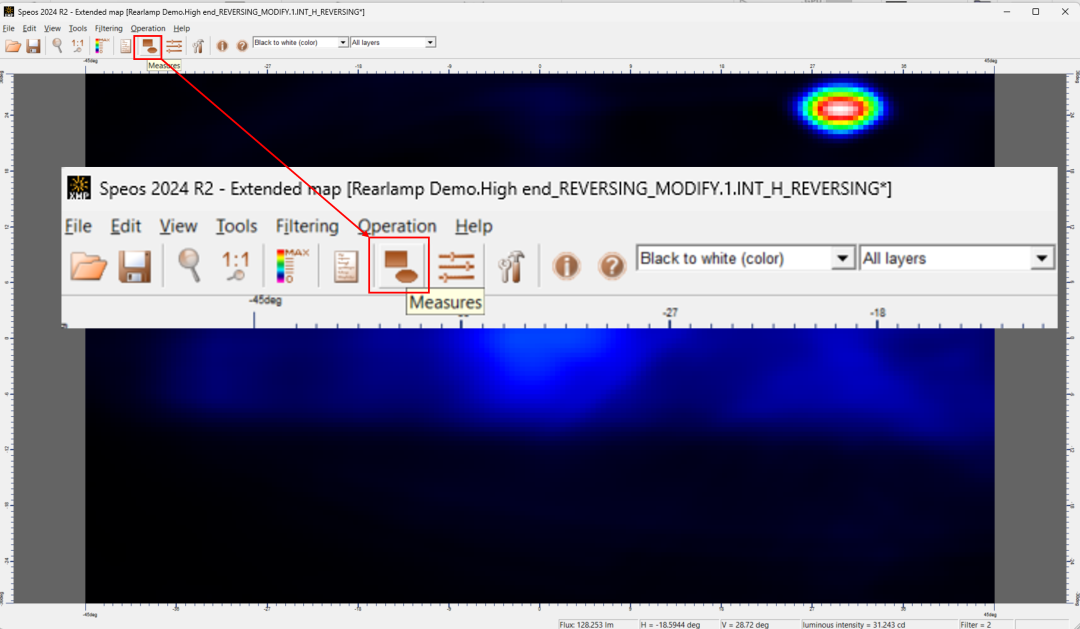
Task: Select the magnifier zoom tool in the enlarged toolbar
Action: click(189, 265)
